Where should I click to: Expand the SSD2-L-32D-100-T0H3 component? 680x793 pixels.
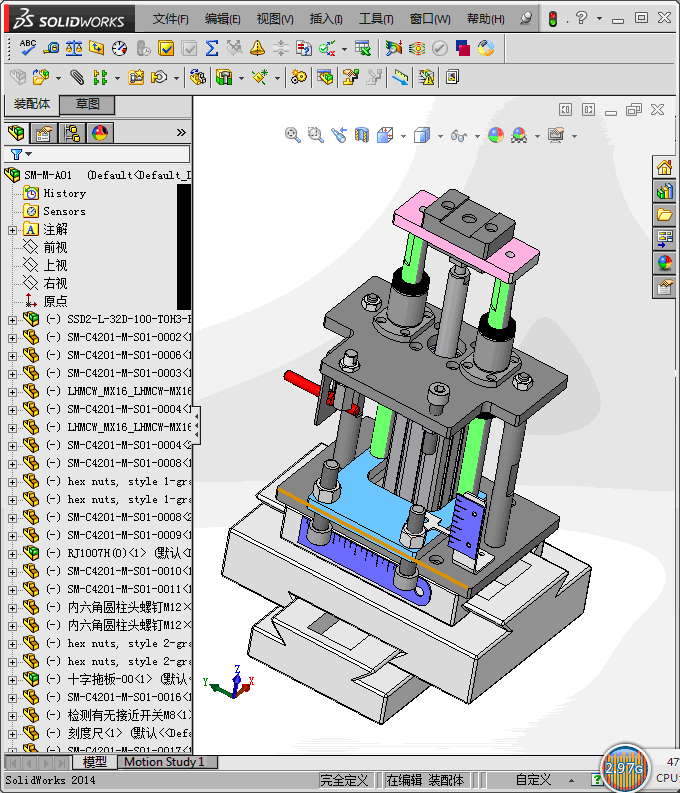(12, 320)
